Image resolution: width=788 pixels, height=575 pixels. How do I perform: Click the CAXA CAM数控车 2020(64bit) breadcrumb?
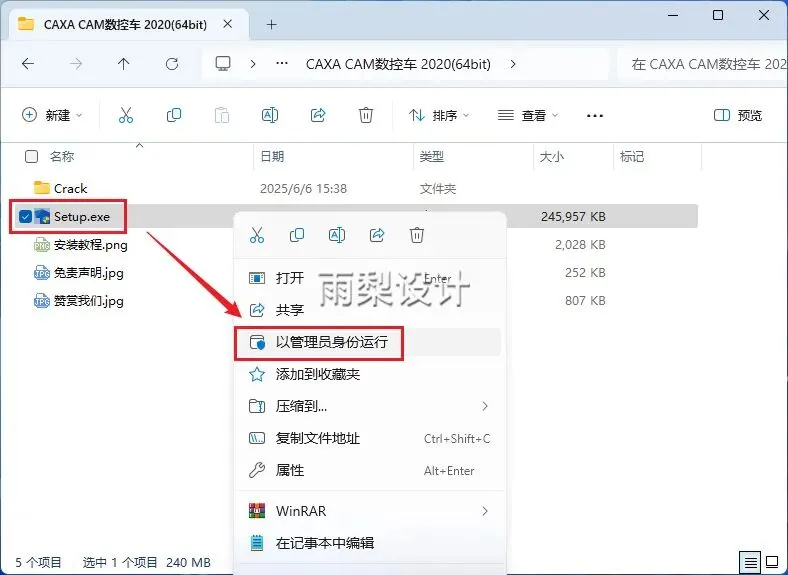coord(398,64)
